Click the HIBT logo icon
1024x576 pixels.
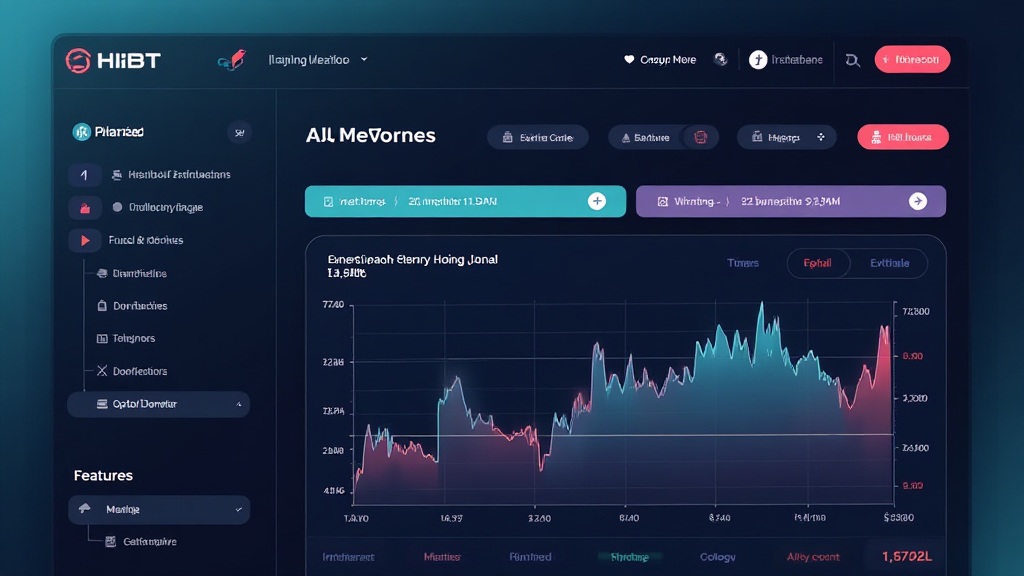(x=78, y=60)
